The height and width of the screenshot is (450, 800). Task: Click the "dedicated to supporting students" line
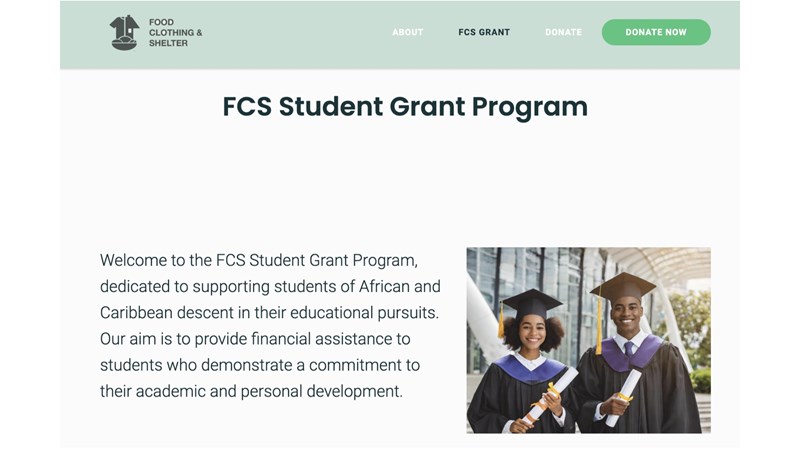pos(270,286)
